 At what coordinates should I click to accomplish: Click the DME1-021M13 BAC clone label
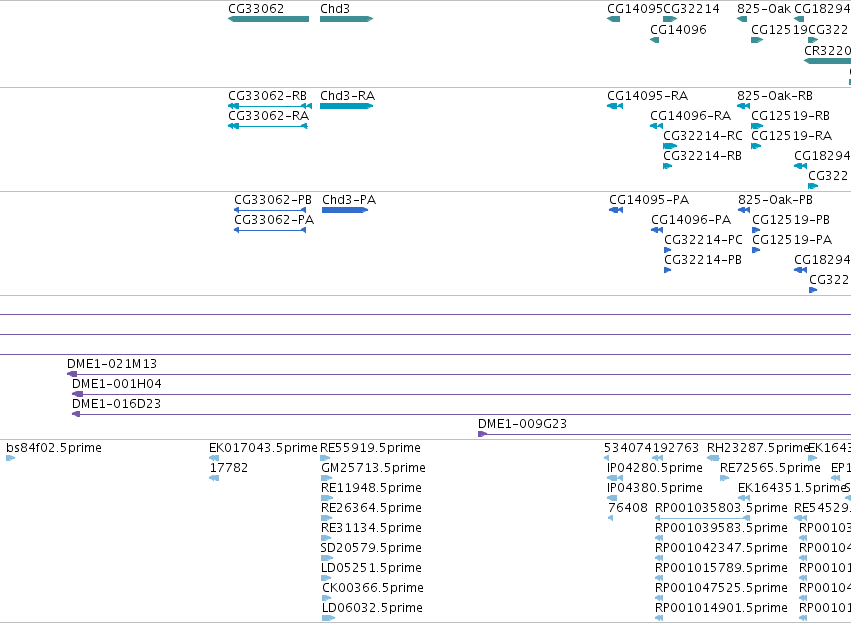(112, 364)
